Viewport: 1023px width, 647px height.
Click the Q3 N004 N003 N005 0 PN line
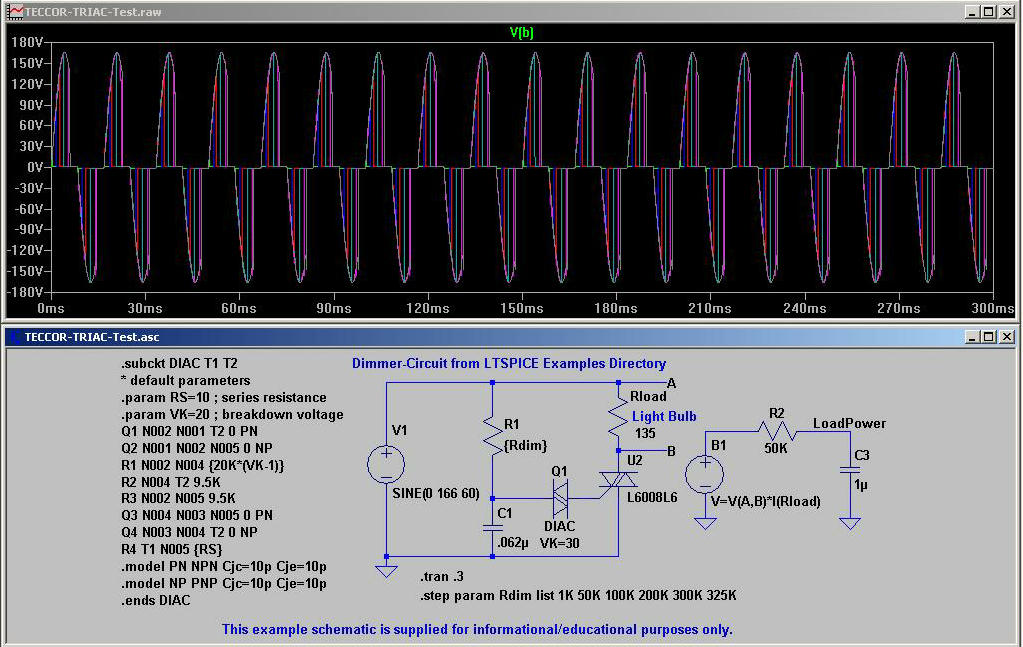click(x=196, y=515)
